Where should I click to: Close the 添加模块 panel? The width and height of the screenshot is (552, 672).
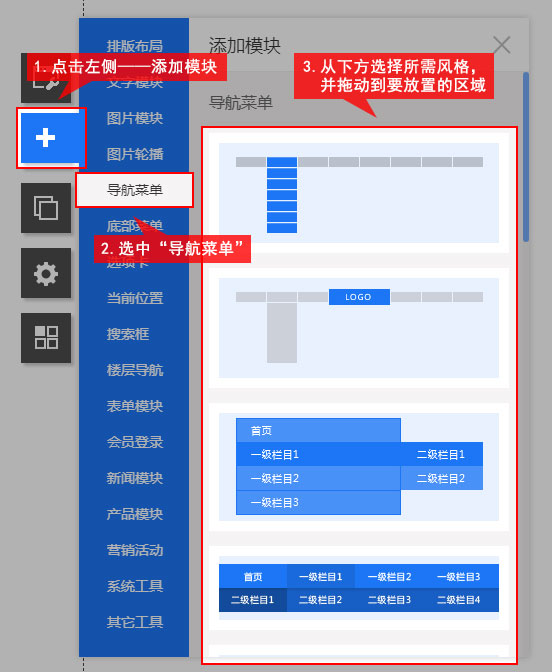(501, 45)
